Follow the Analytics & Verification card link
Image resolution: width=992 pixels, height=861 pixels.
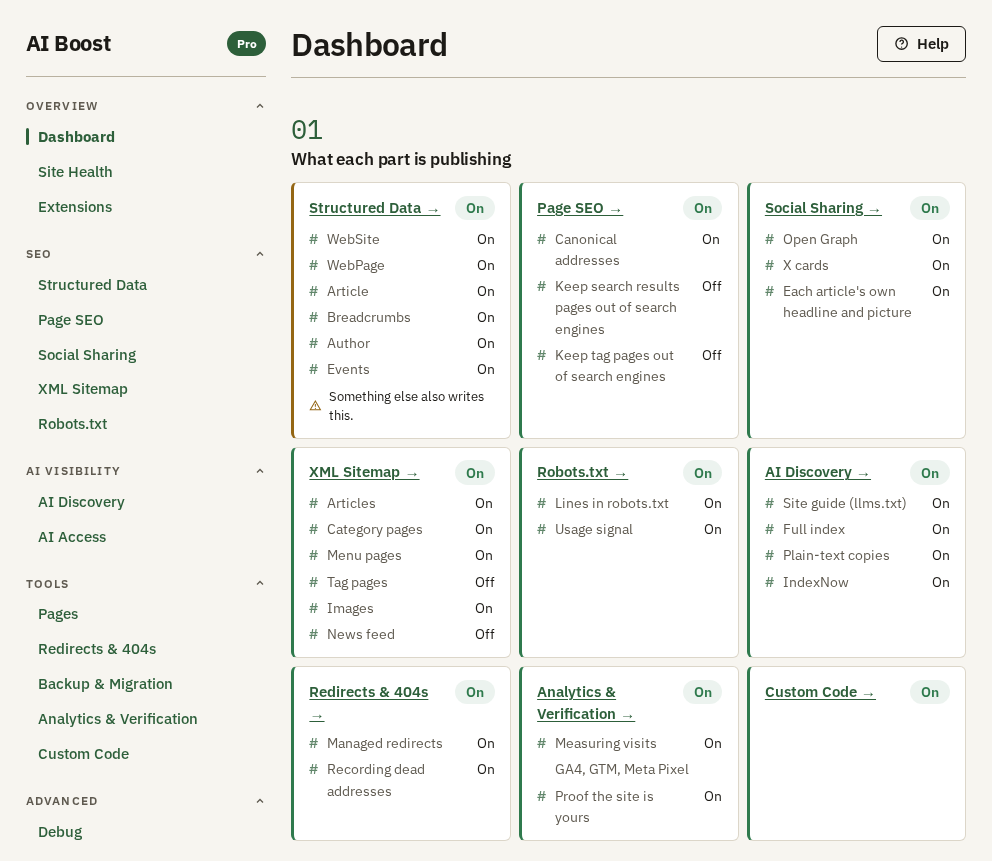(585, 703)
